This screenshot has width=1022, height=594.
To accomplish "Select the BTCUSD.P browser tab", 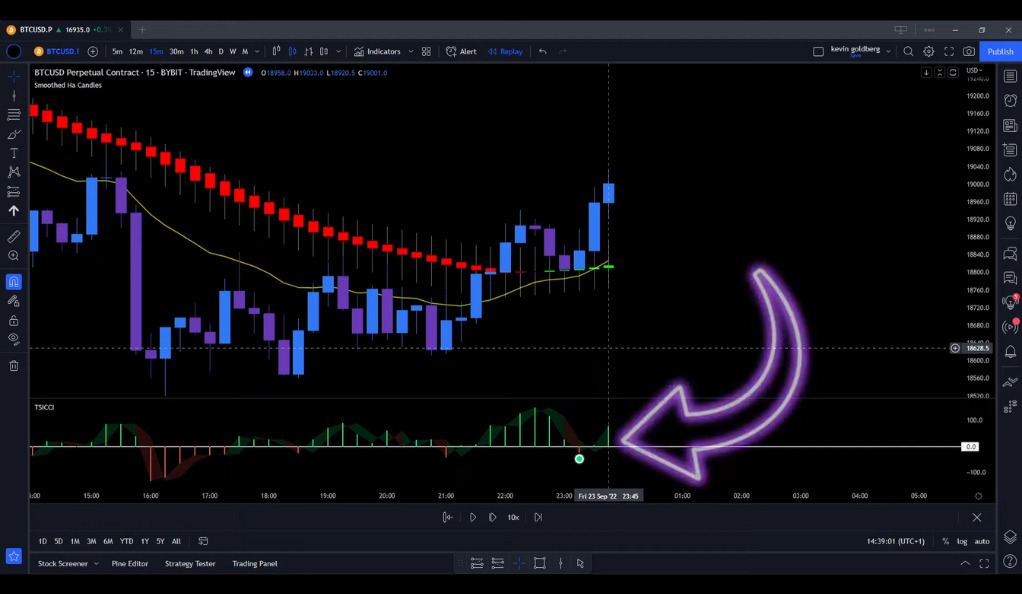I will 65,30.
